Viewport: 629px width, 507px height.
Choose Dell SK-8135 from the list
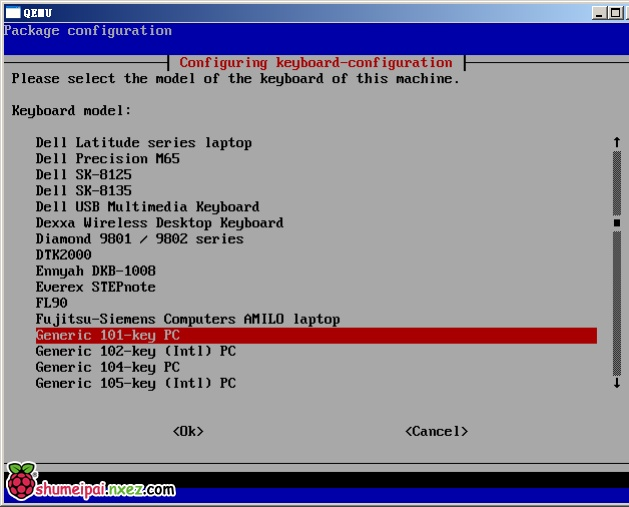click(x=83, y=191)
